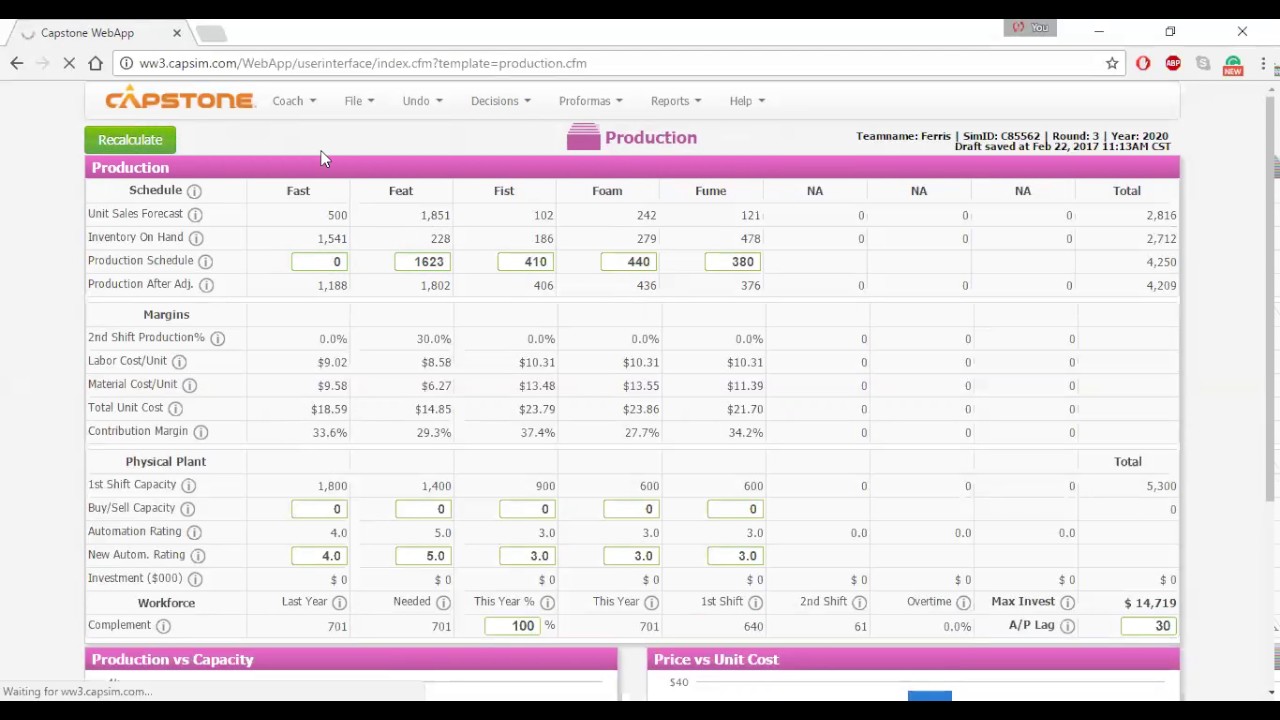
Task: Open the Coach dropdown menu
Action: click(294, 101)
